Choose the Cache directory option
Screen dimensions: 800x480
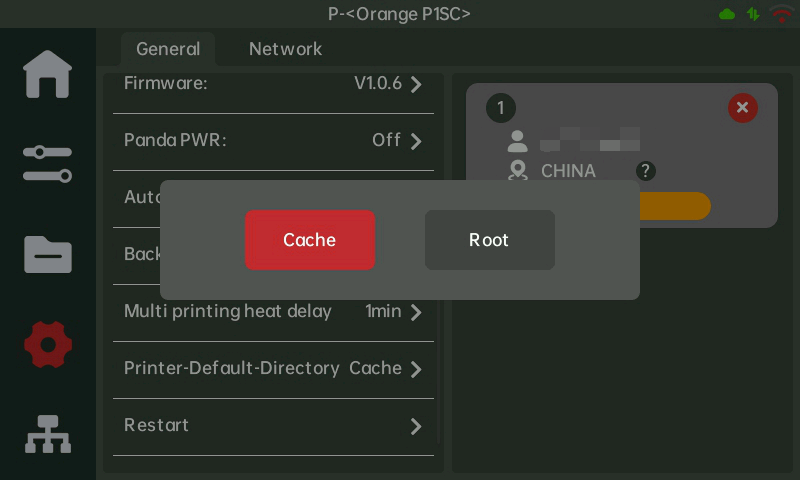[310, 240]
